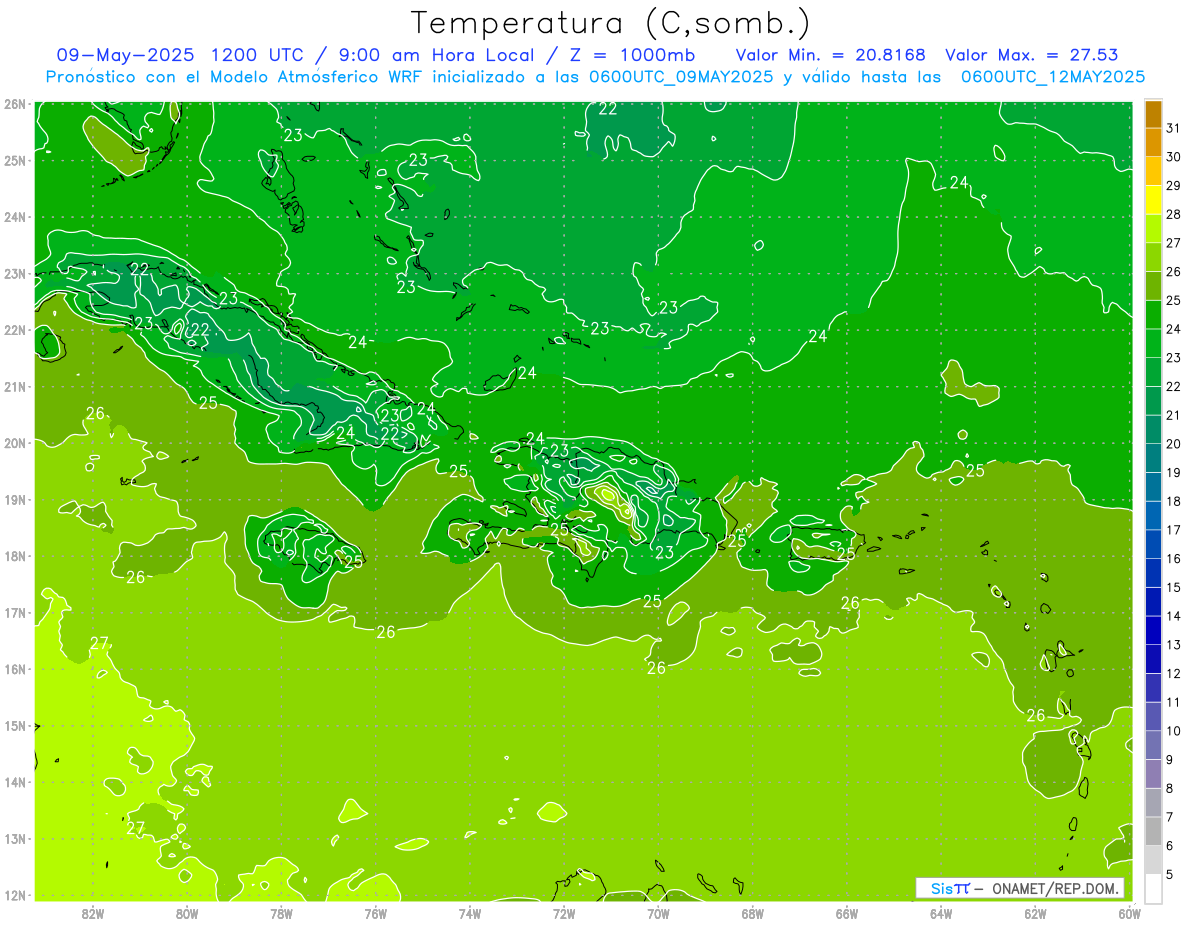This screenshot has height=927, width=1200.
Task: Click the "24N" latitude axis label
Action: pyautogui.click(x=15, y=217)
